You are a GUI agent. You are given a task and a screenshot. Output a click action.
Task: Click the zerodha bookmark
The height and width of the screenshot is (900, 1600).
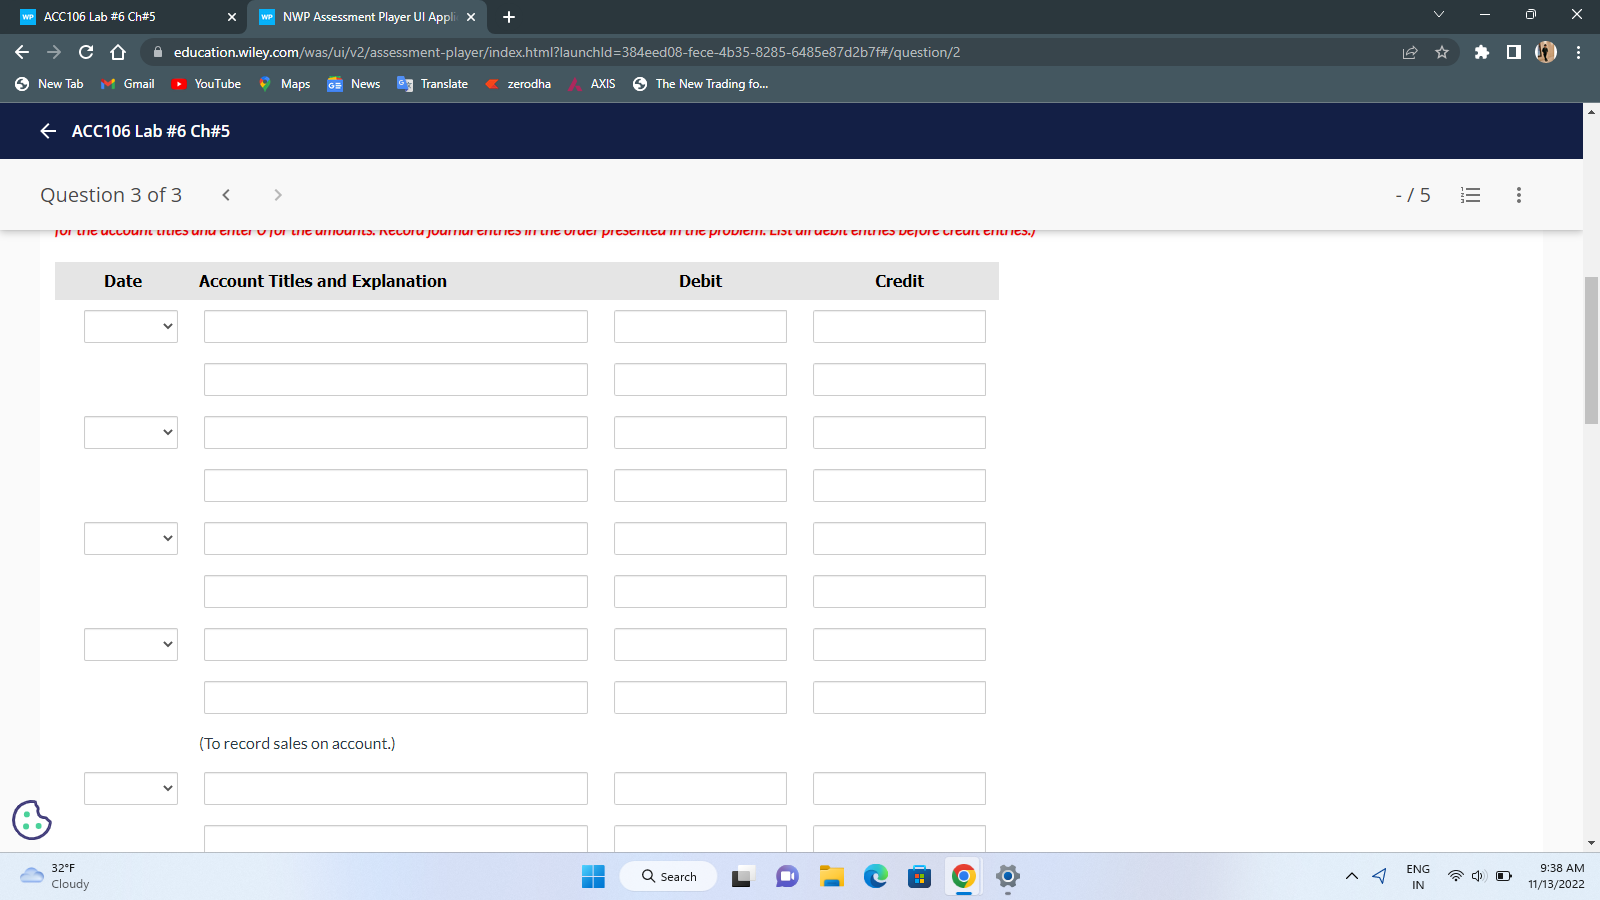point(518,84)
